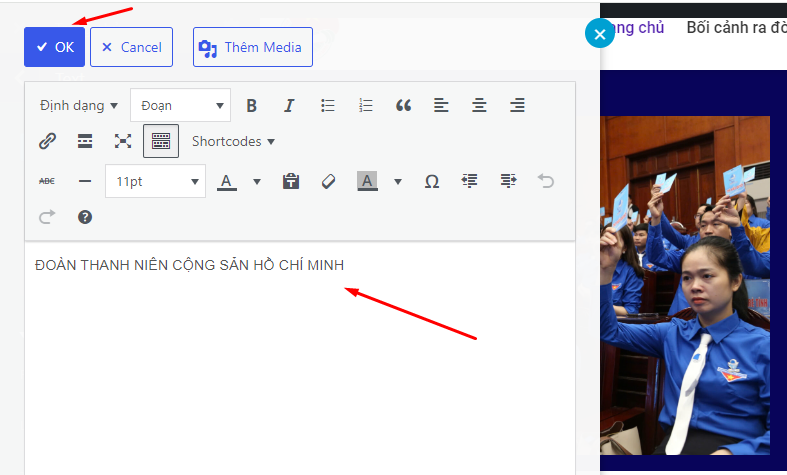The width and height of the screenshot is (787, 475).
Task: Click inside the text editor area
Action: pos(300,358)
